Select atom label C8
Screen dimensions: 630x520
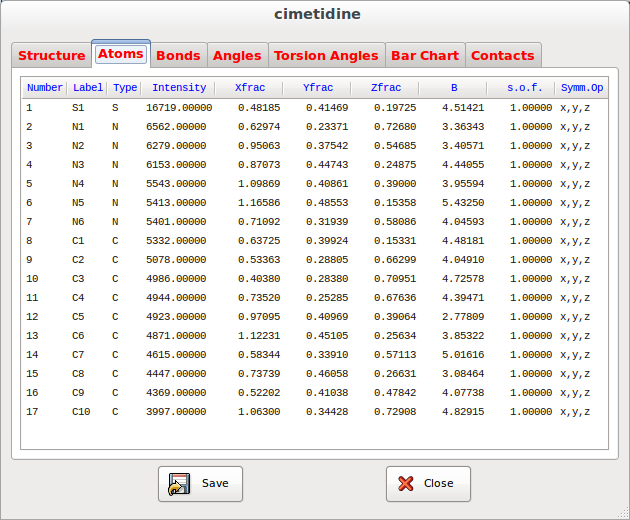pos(78,374)
